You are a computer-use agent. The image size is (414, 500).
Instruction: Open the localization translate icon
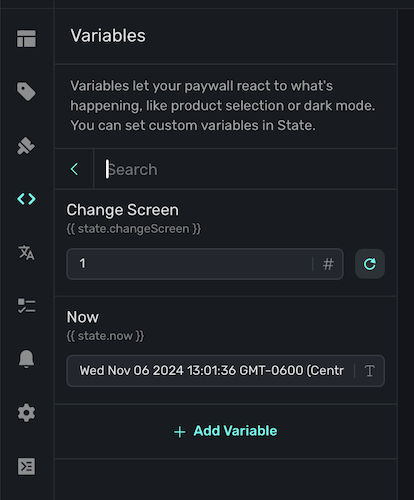click(26, 252)
